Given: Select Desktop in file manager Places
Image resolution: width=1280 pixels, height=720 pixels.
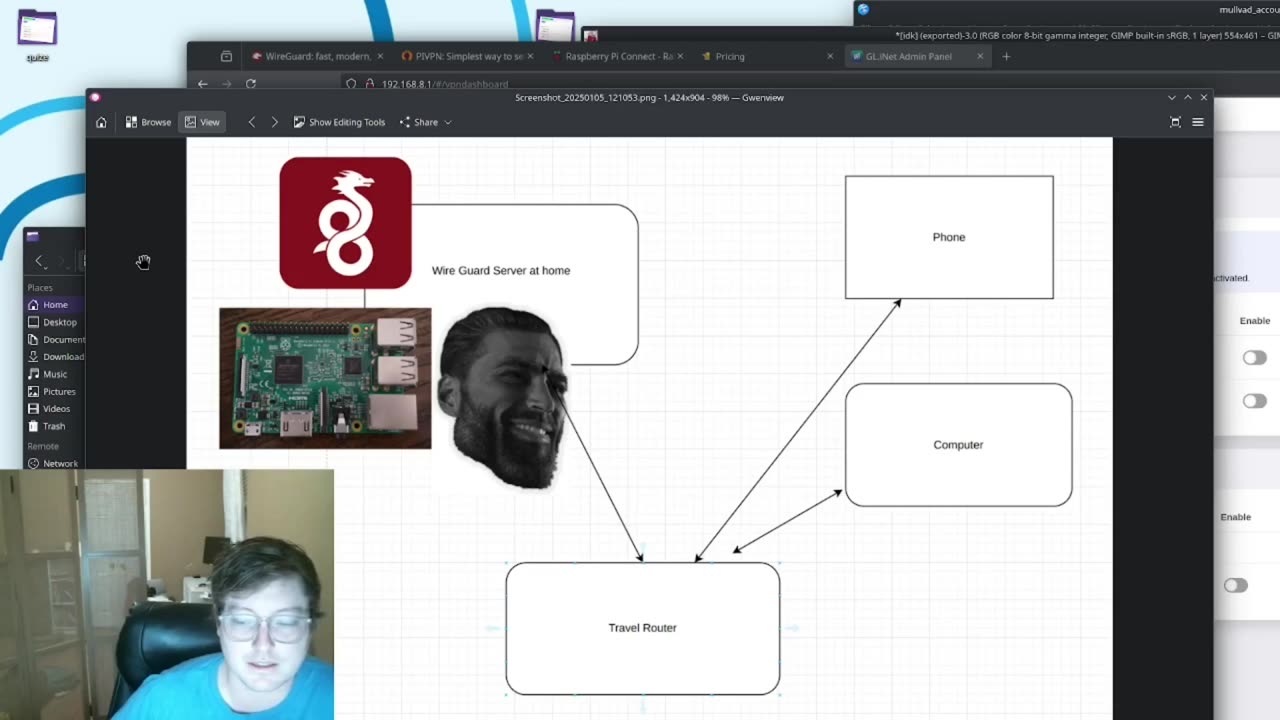Looking at the screenshot, I should pos(53,322).
